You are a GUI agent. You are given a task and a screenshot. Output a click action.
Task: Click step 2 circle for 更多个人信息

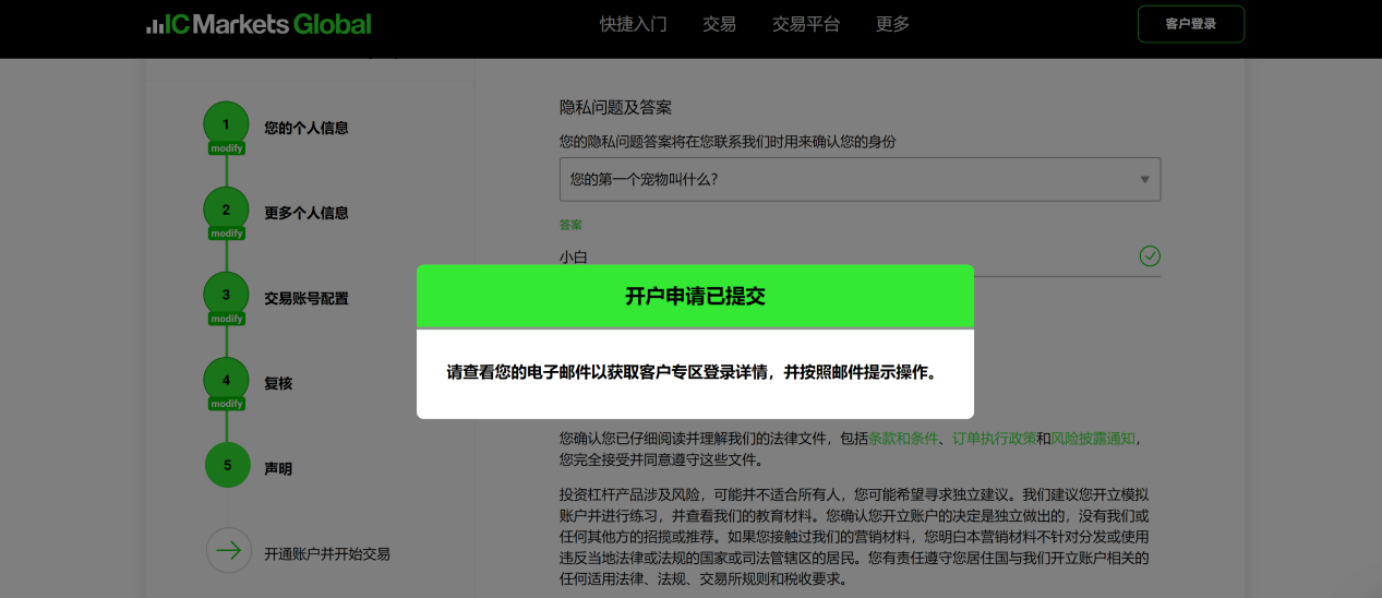[226, 210]
